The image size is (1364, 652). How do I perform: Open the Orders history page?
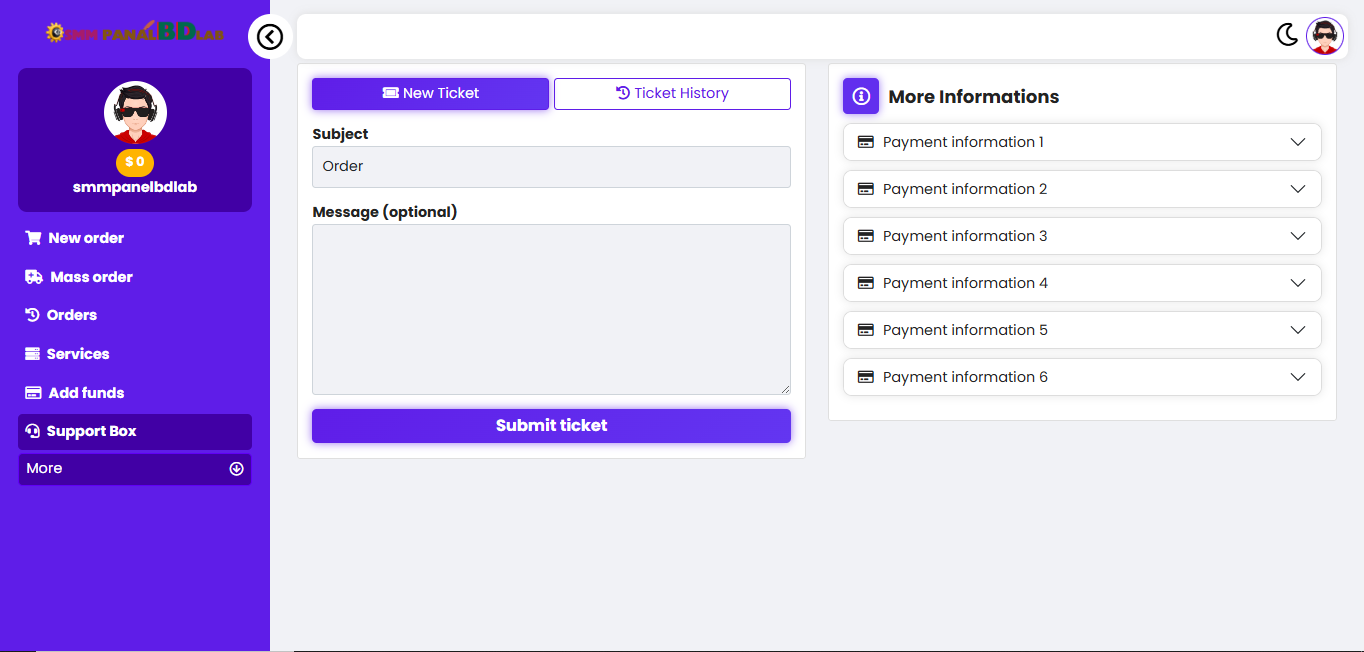tap(72, 315)
